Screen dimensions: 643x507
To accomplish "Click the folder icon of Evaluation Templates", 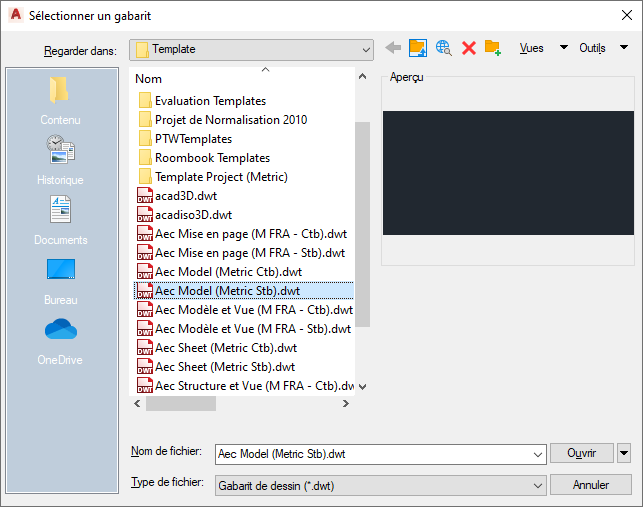I will 145,100.
